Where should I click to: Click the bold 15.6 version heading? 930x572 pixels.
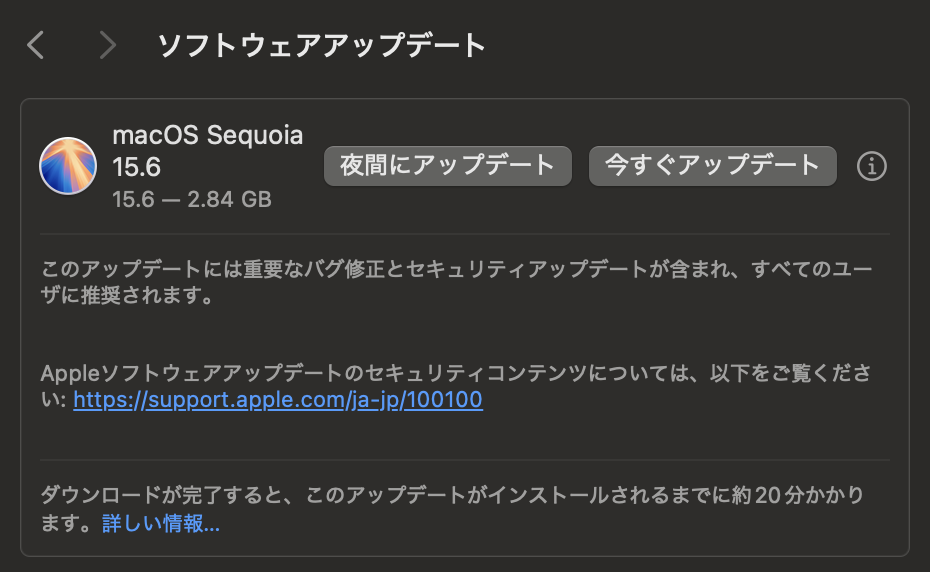click(136, 167)
